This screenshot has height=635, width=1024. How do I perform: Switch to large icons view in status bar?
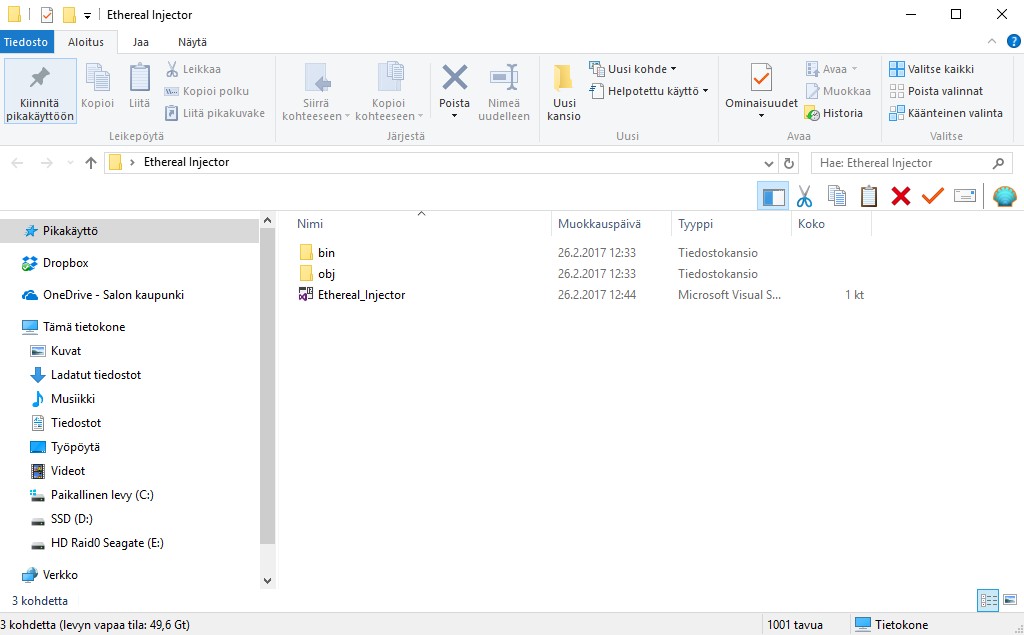(x=1010, y=600)
